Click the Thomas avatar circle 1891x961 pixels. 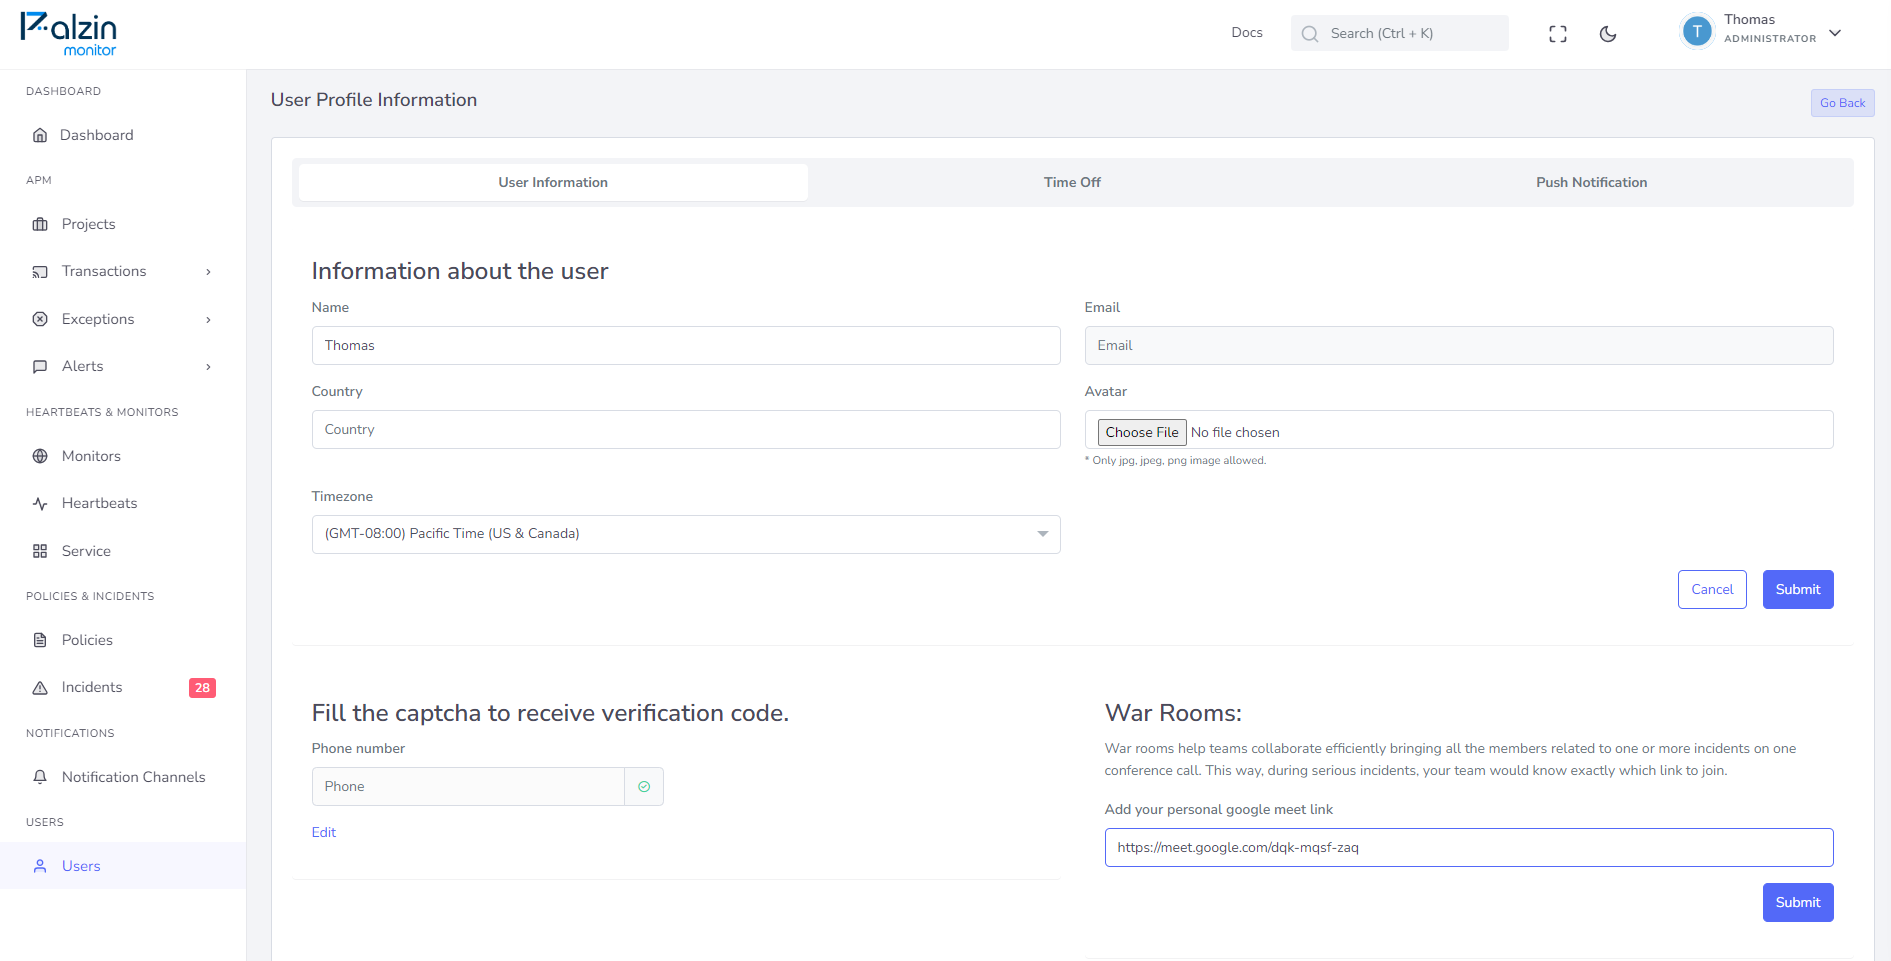coord(1697,32)
